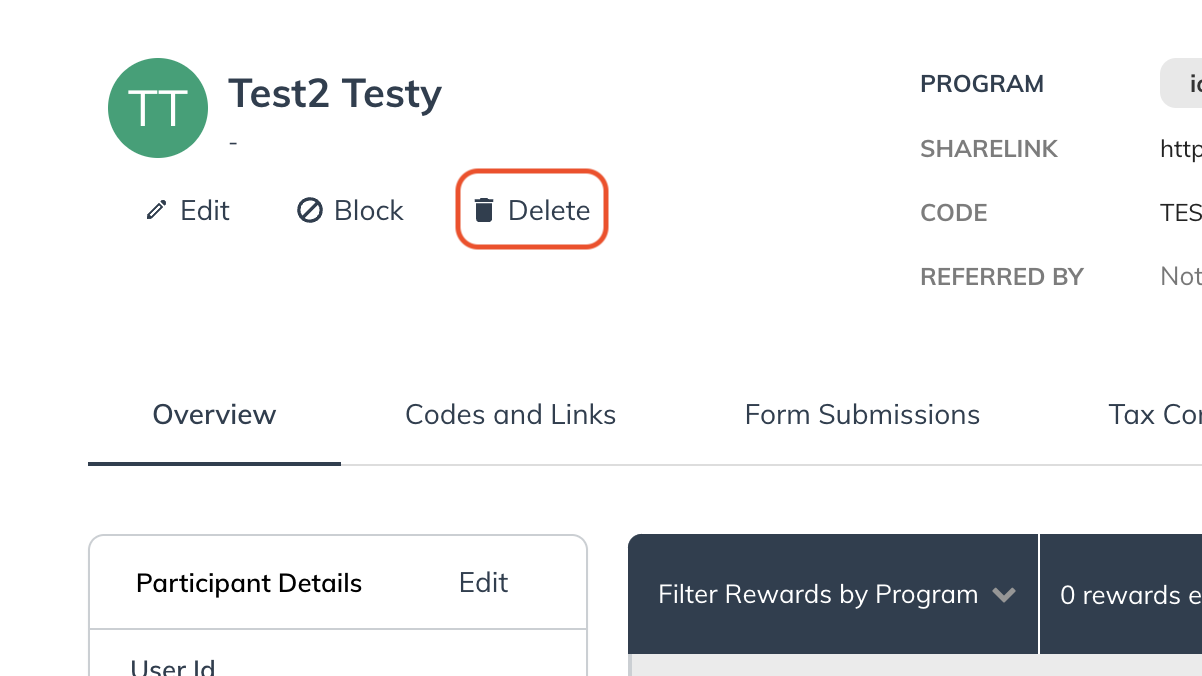Click the program name badge
Screen dimensions: 1202x676
(1181, 84)
